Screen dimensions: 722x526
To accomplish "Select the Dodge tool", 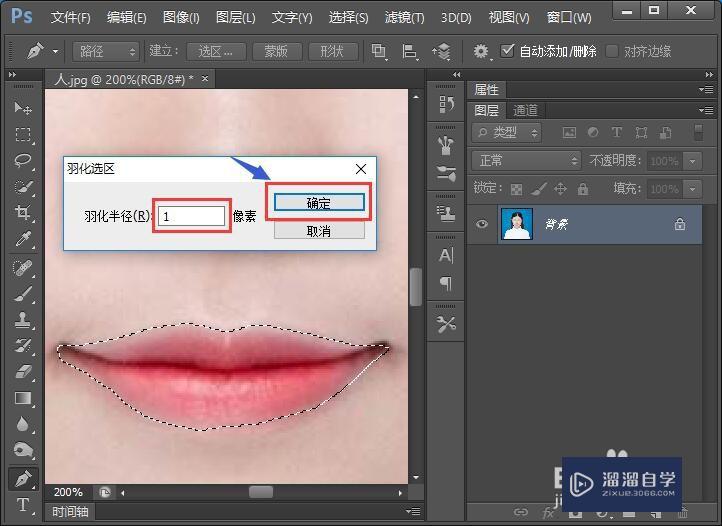I will click(23, 450).
